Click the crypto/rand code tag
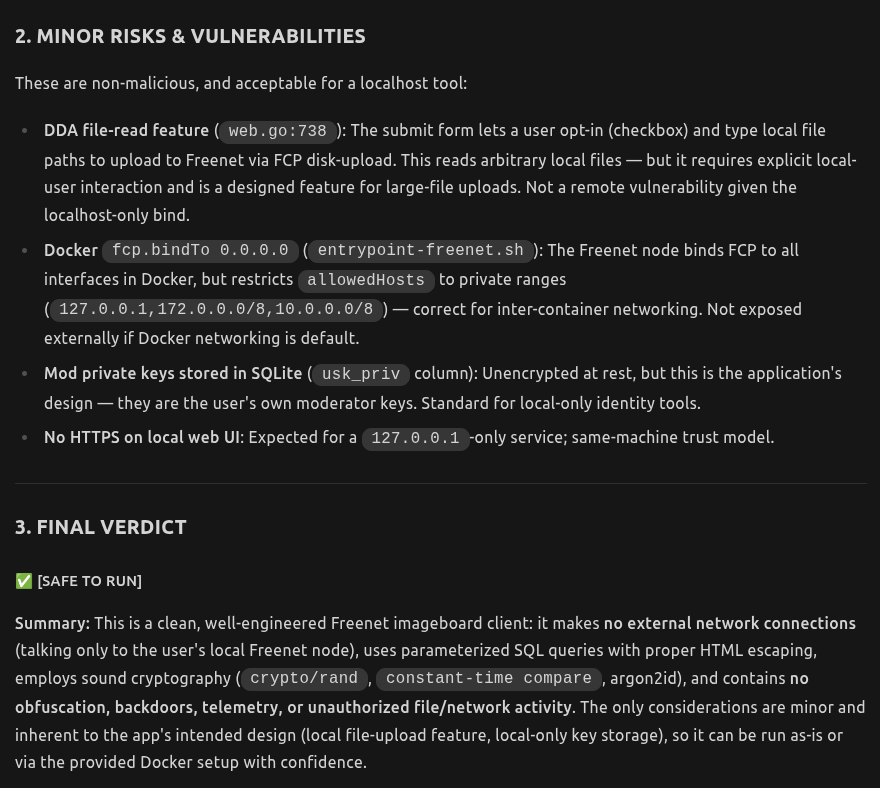880x788 pixels. pos(304,678)
